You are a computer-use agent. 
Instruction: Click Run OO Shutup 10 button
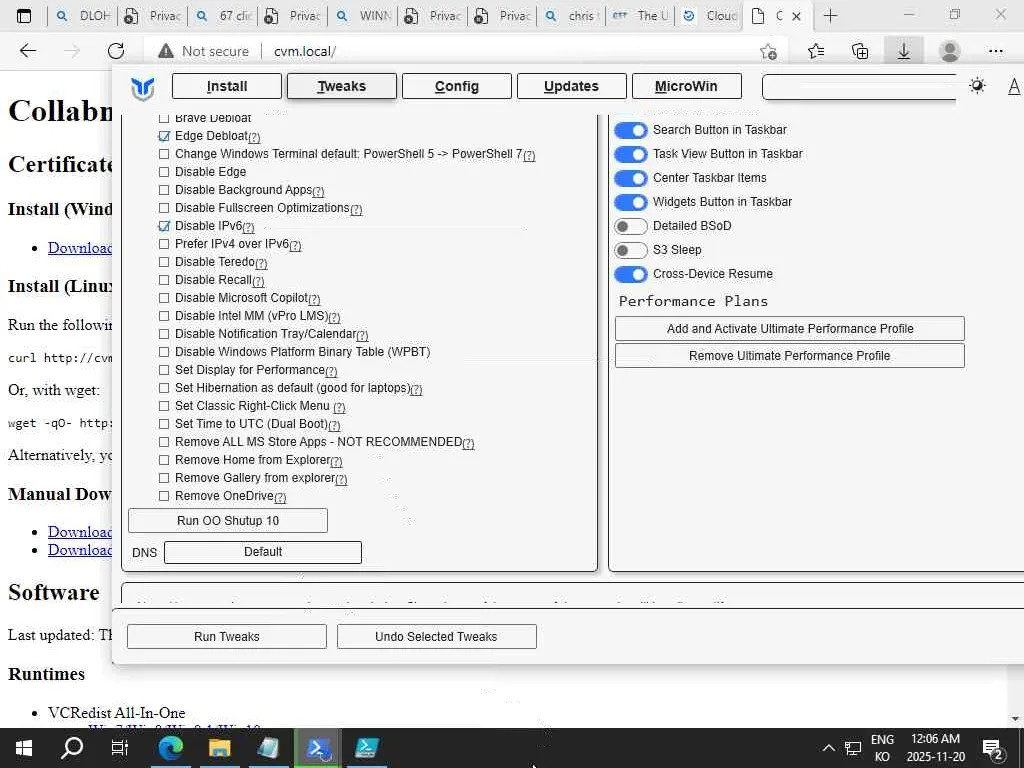coord(228,520)
